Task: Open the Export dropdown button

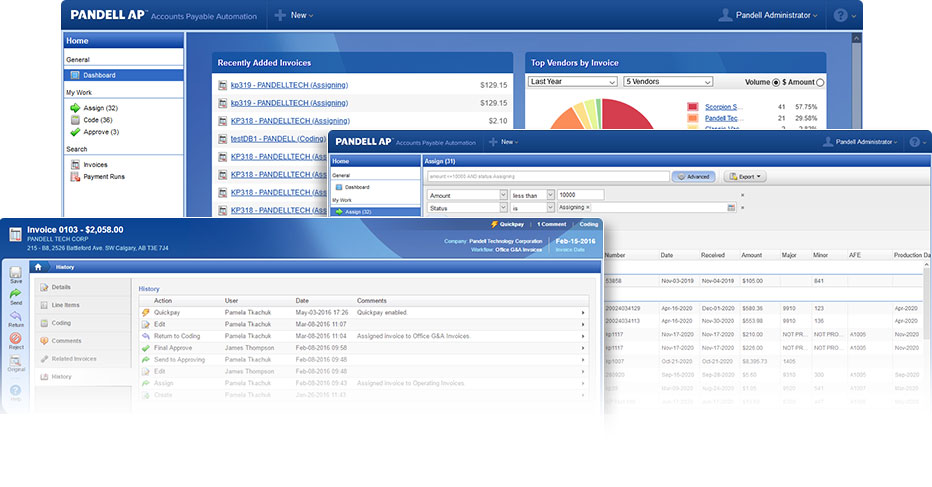Action: click(745, 177)
